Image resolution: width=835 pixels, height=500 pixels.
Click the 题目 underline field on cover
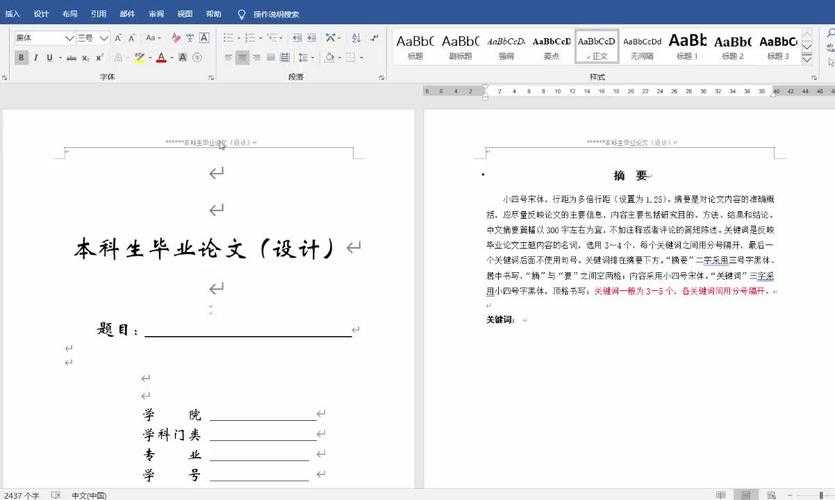point(248,331)
